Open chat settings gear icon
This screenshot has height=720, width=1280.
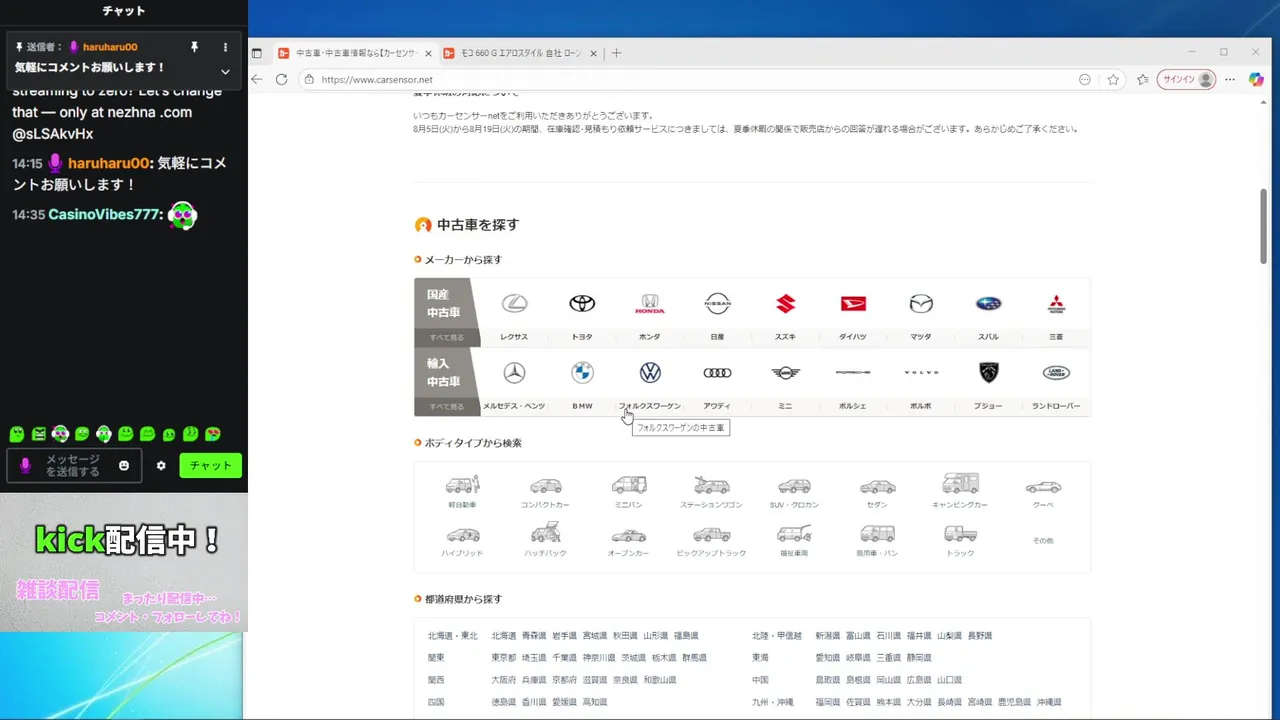click(x=161, y=466)
